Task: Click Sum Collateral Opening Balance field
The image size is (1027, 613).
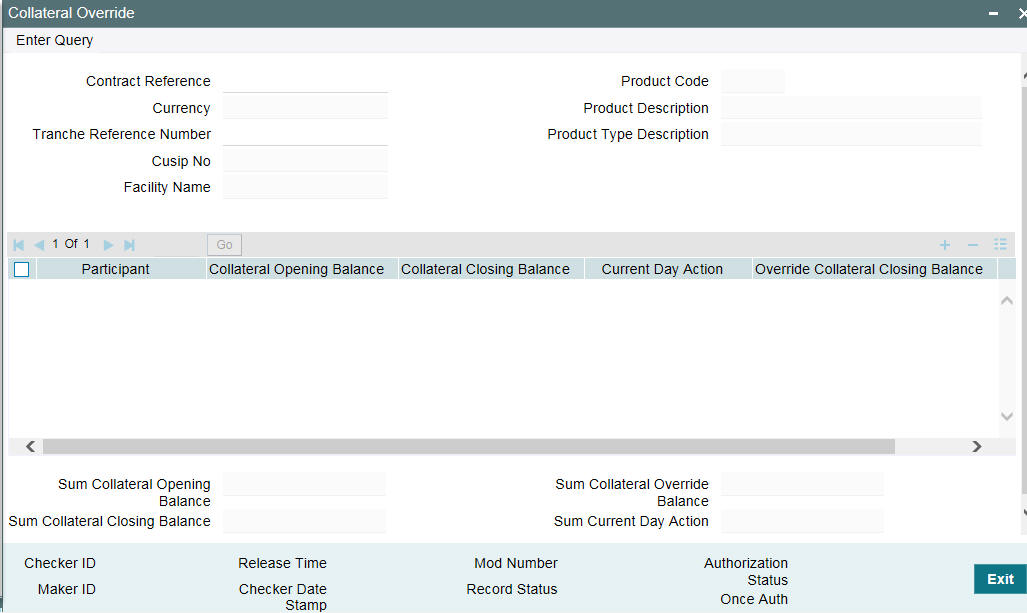Action: pos(305,484)
